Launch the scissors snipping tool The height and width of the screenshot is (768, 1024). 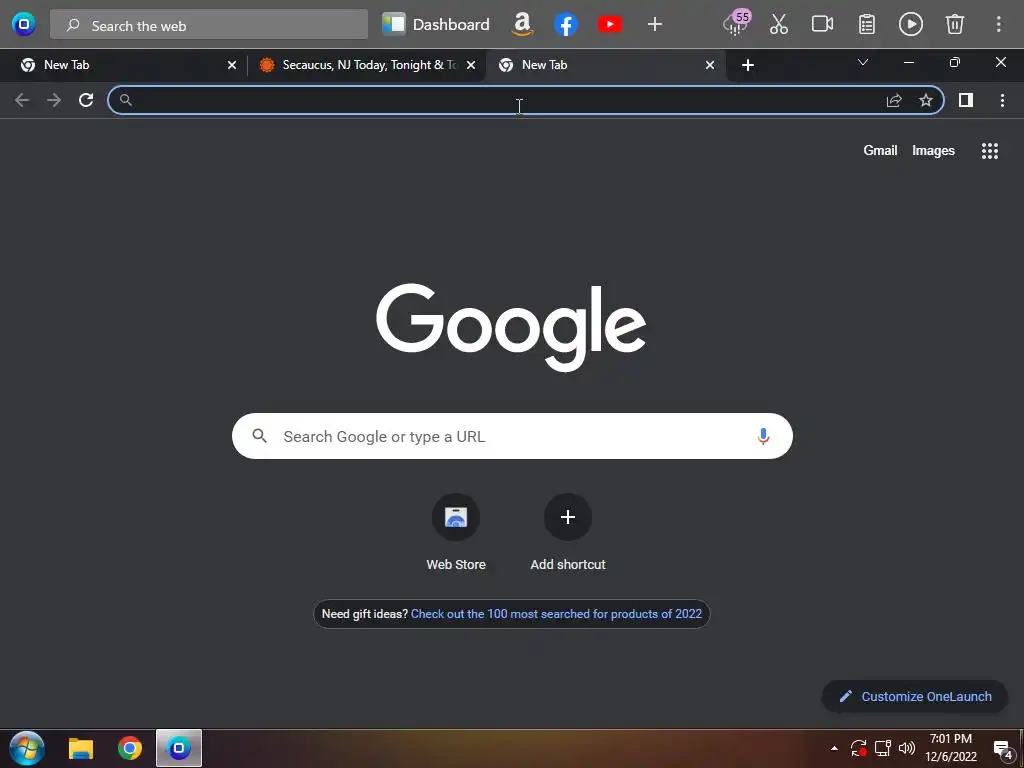point(778,25)
